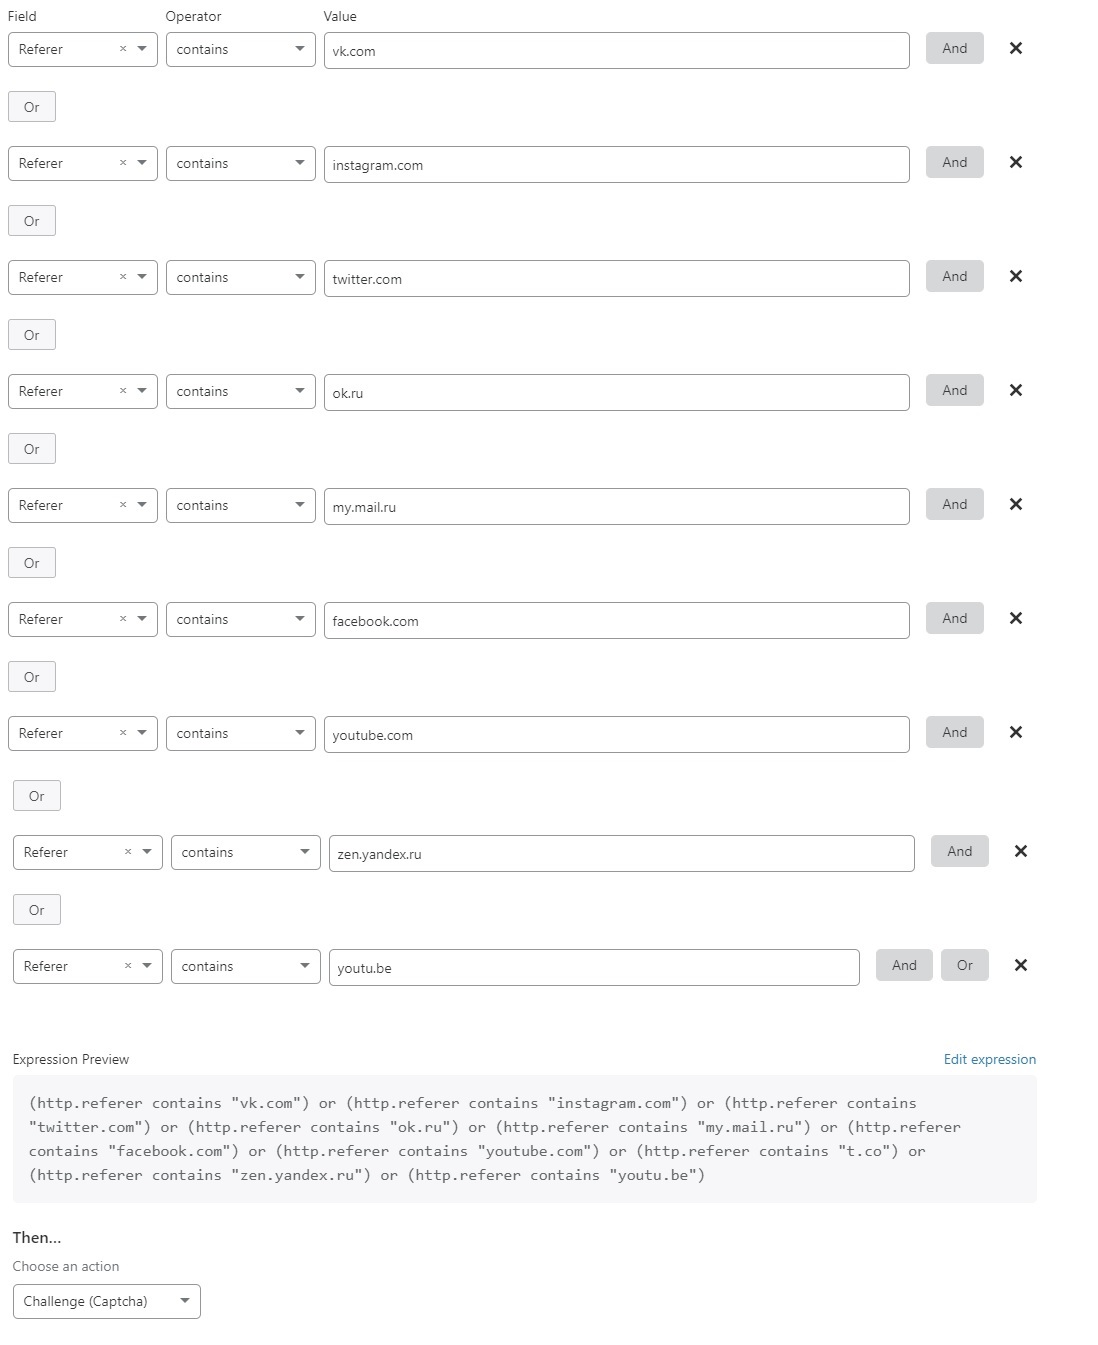Image resolution: width=1098 pixels, height=1345 pixels.
Task: Remove the vk.com rule row
Action: 1016,48
